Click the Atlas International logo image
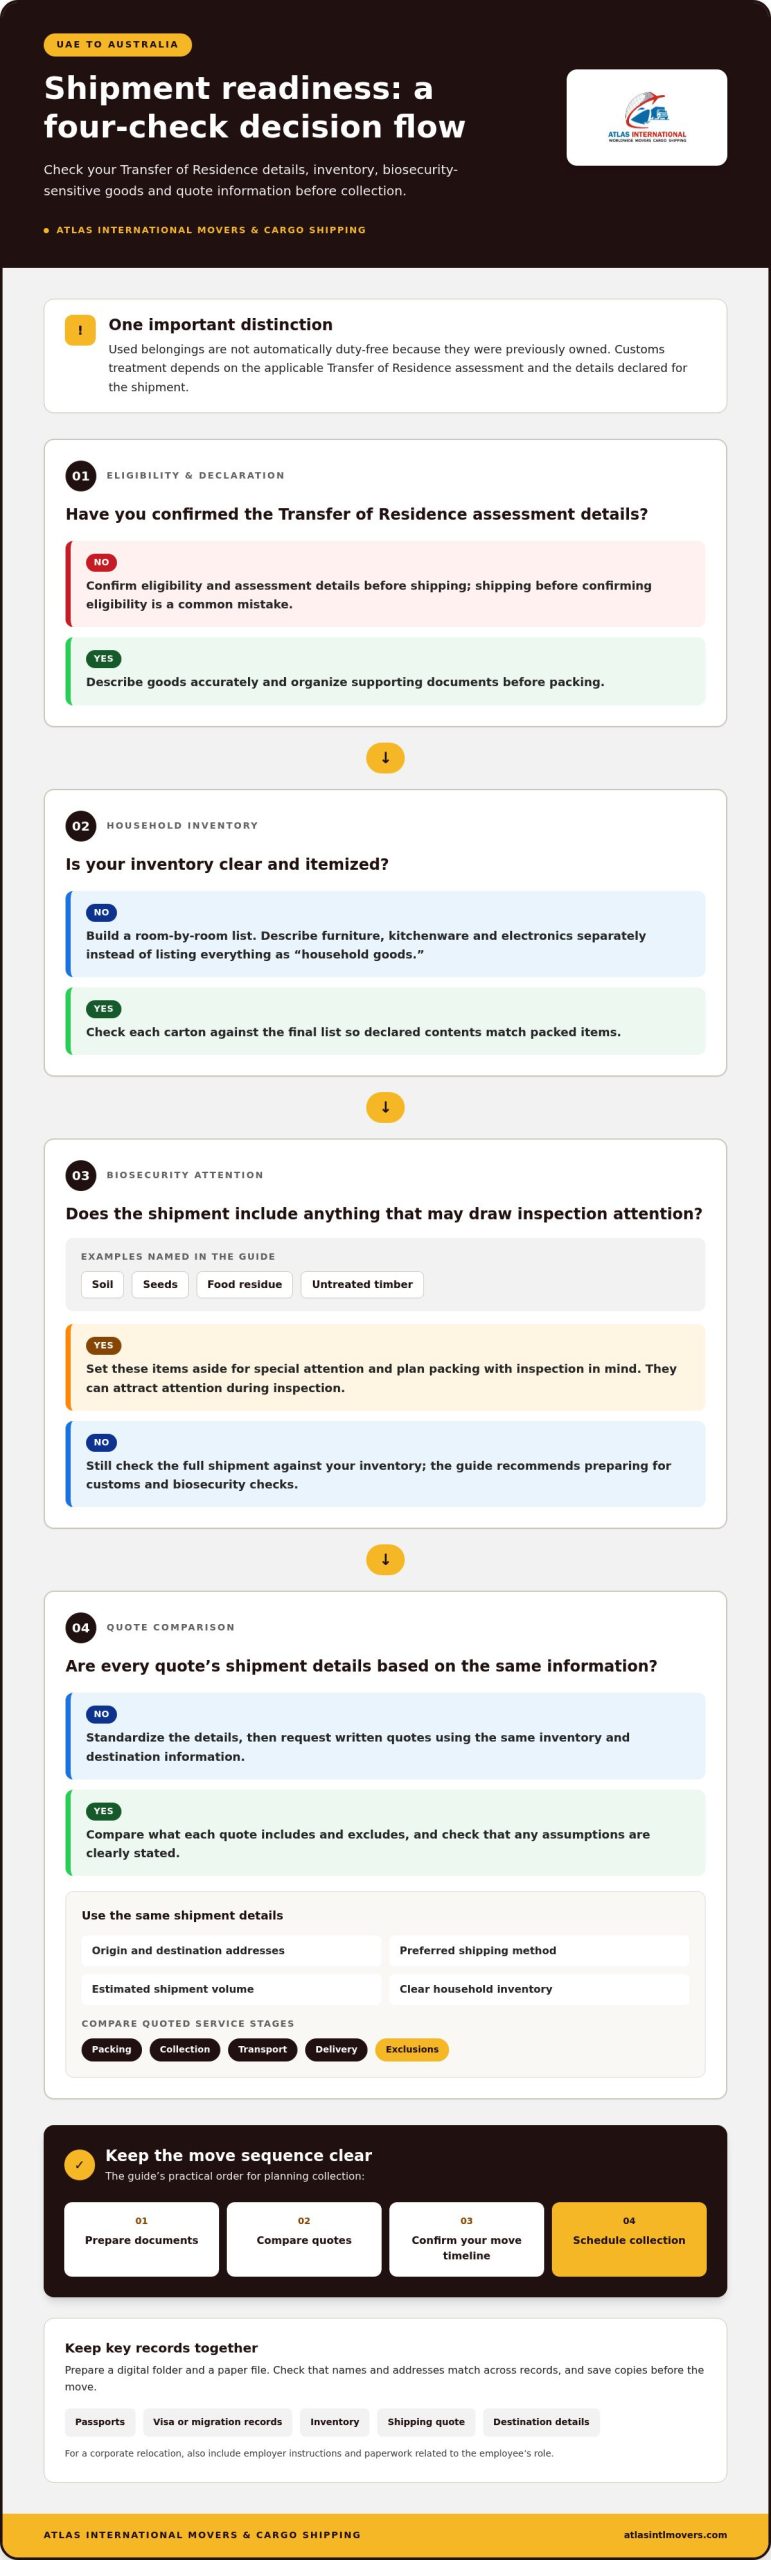Image resolution: width=771 pixels, height=2560 pixels. coord(647,117)
